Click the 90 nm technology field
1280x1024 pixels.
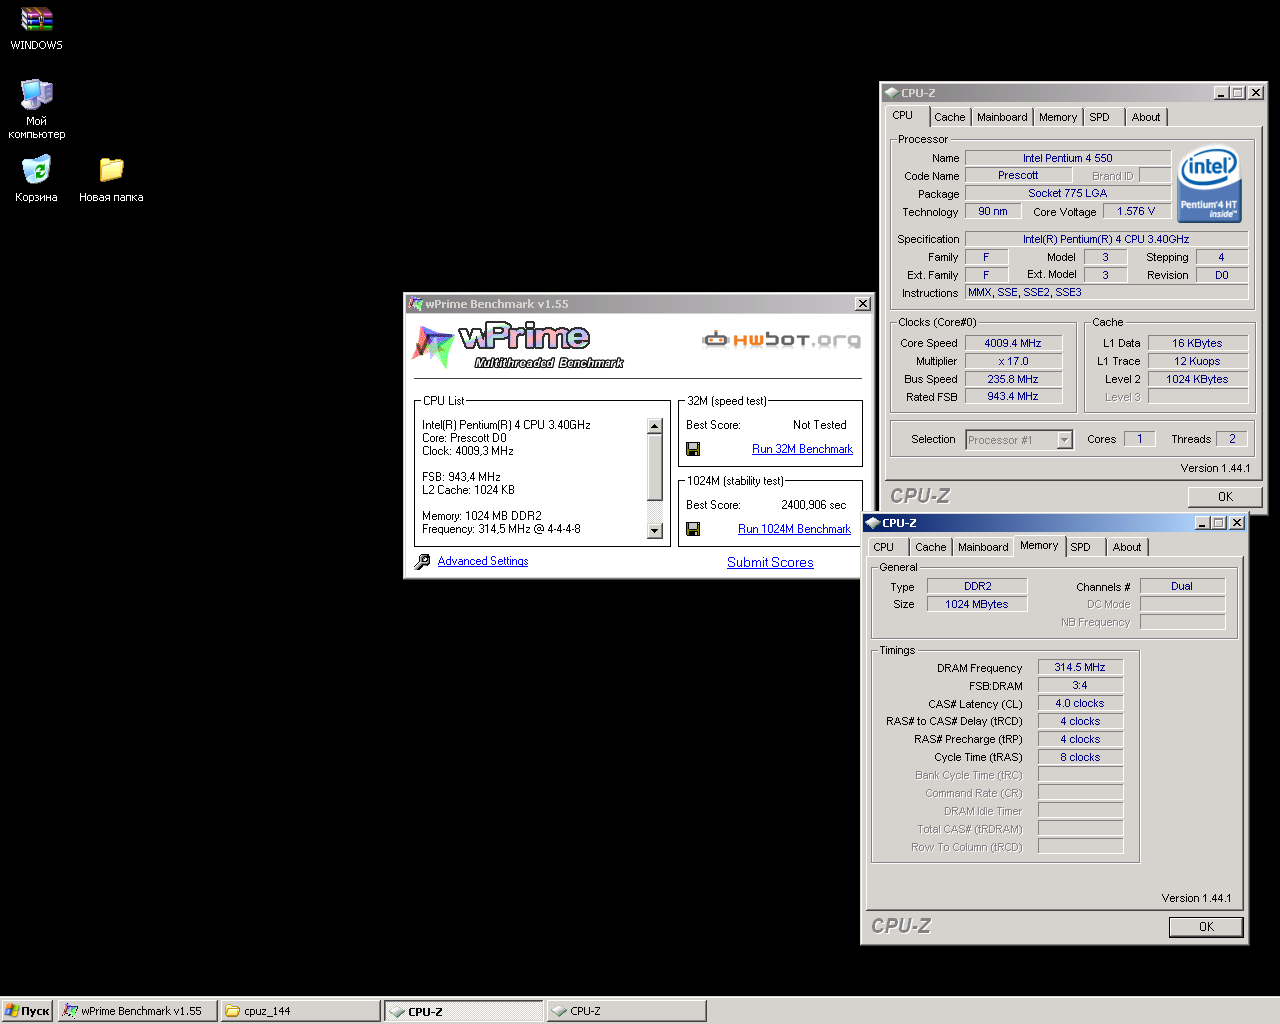[x=993, y=211]
